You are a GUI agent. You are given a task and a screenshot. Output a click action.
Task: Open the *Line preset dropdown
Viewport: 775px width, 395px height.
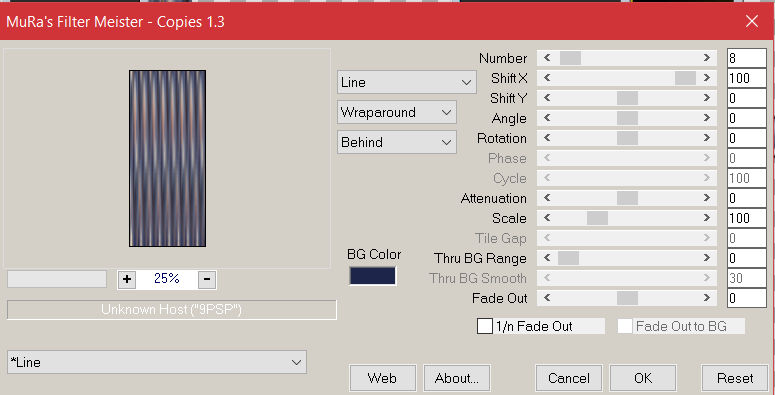157,362
